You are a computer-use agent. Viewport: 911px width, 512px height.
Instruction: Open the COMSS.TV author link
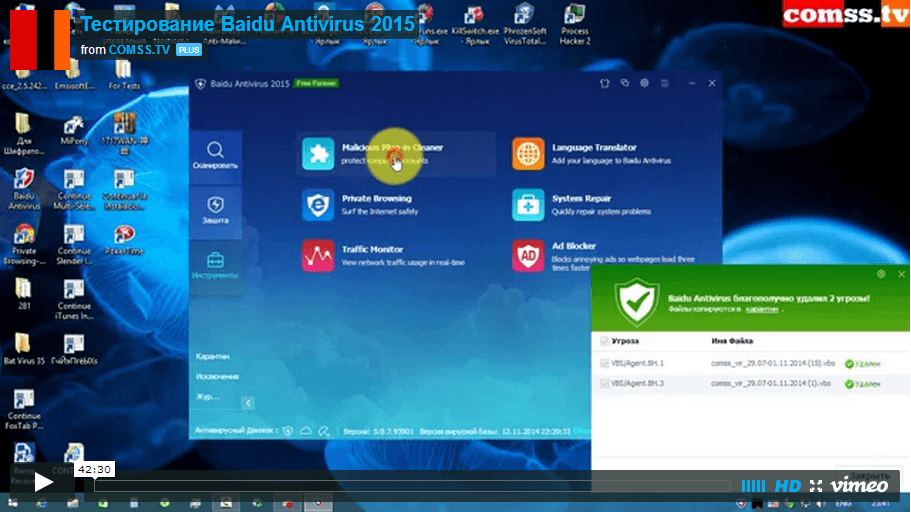(139, 50)
